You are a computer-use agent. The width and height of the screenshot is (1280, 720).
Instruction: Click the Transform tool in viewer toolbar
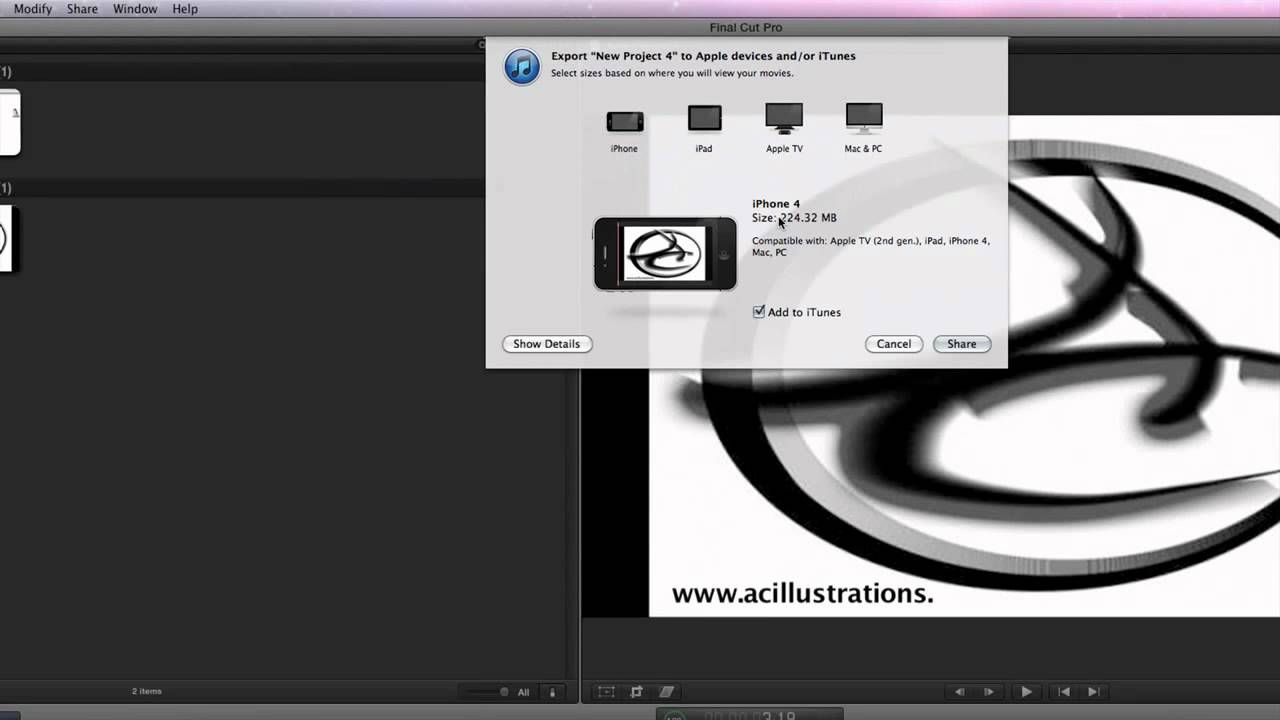click(x=606, y=692)
